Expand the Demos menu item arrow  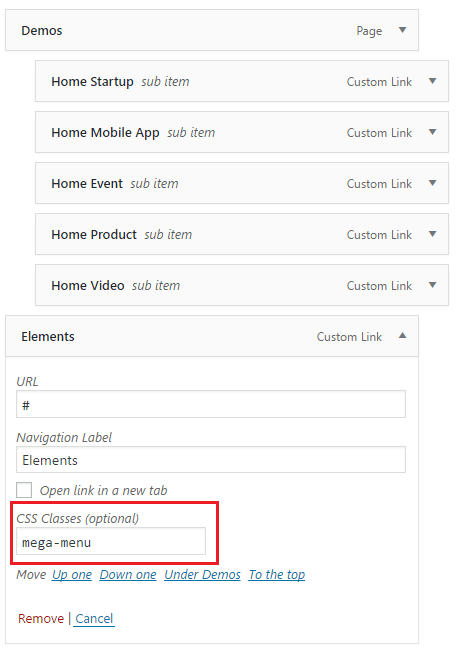(x=402, y=30)
